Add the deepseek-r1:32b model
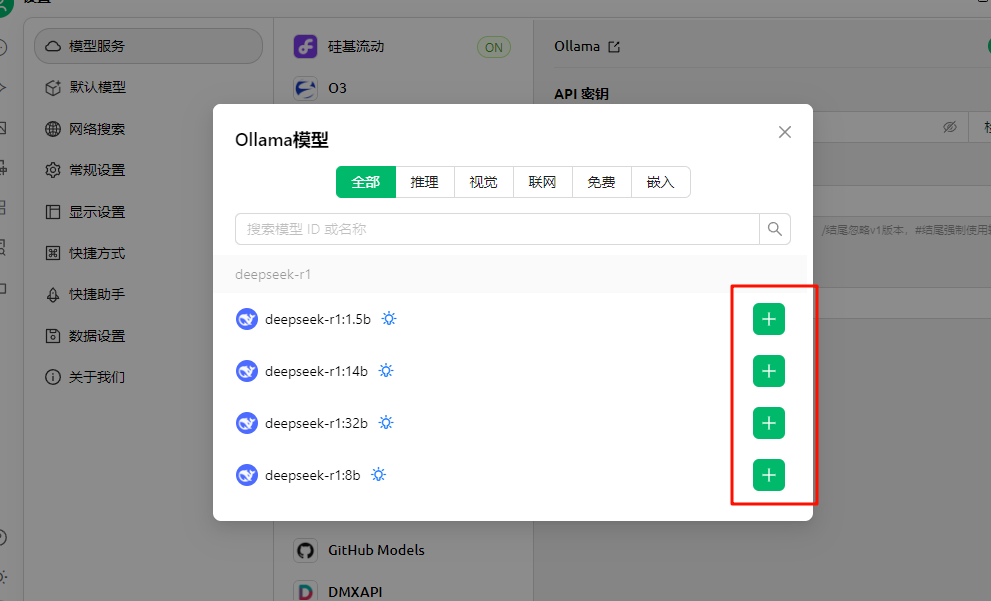 coord(769,423)
